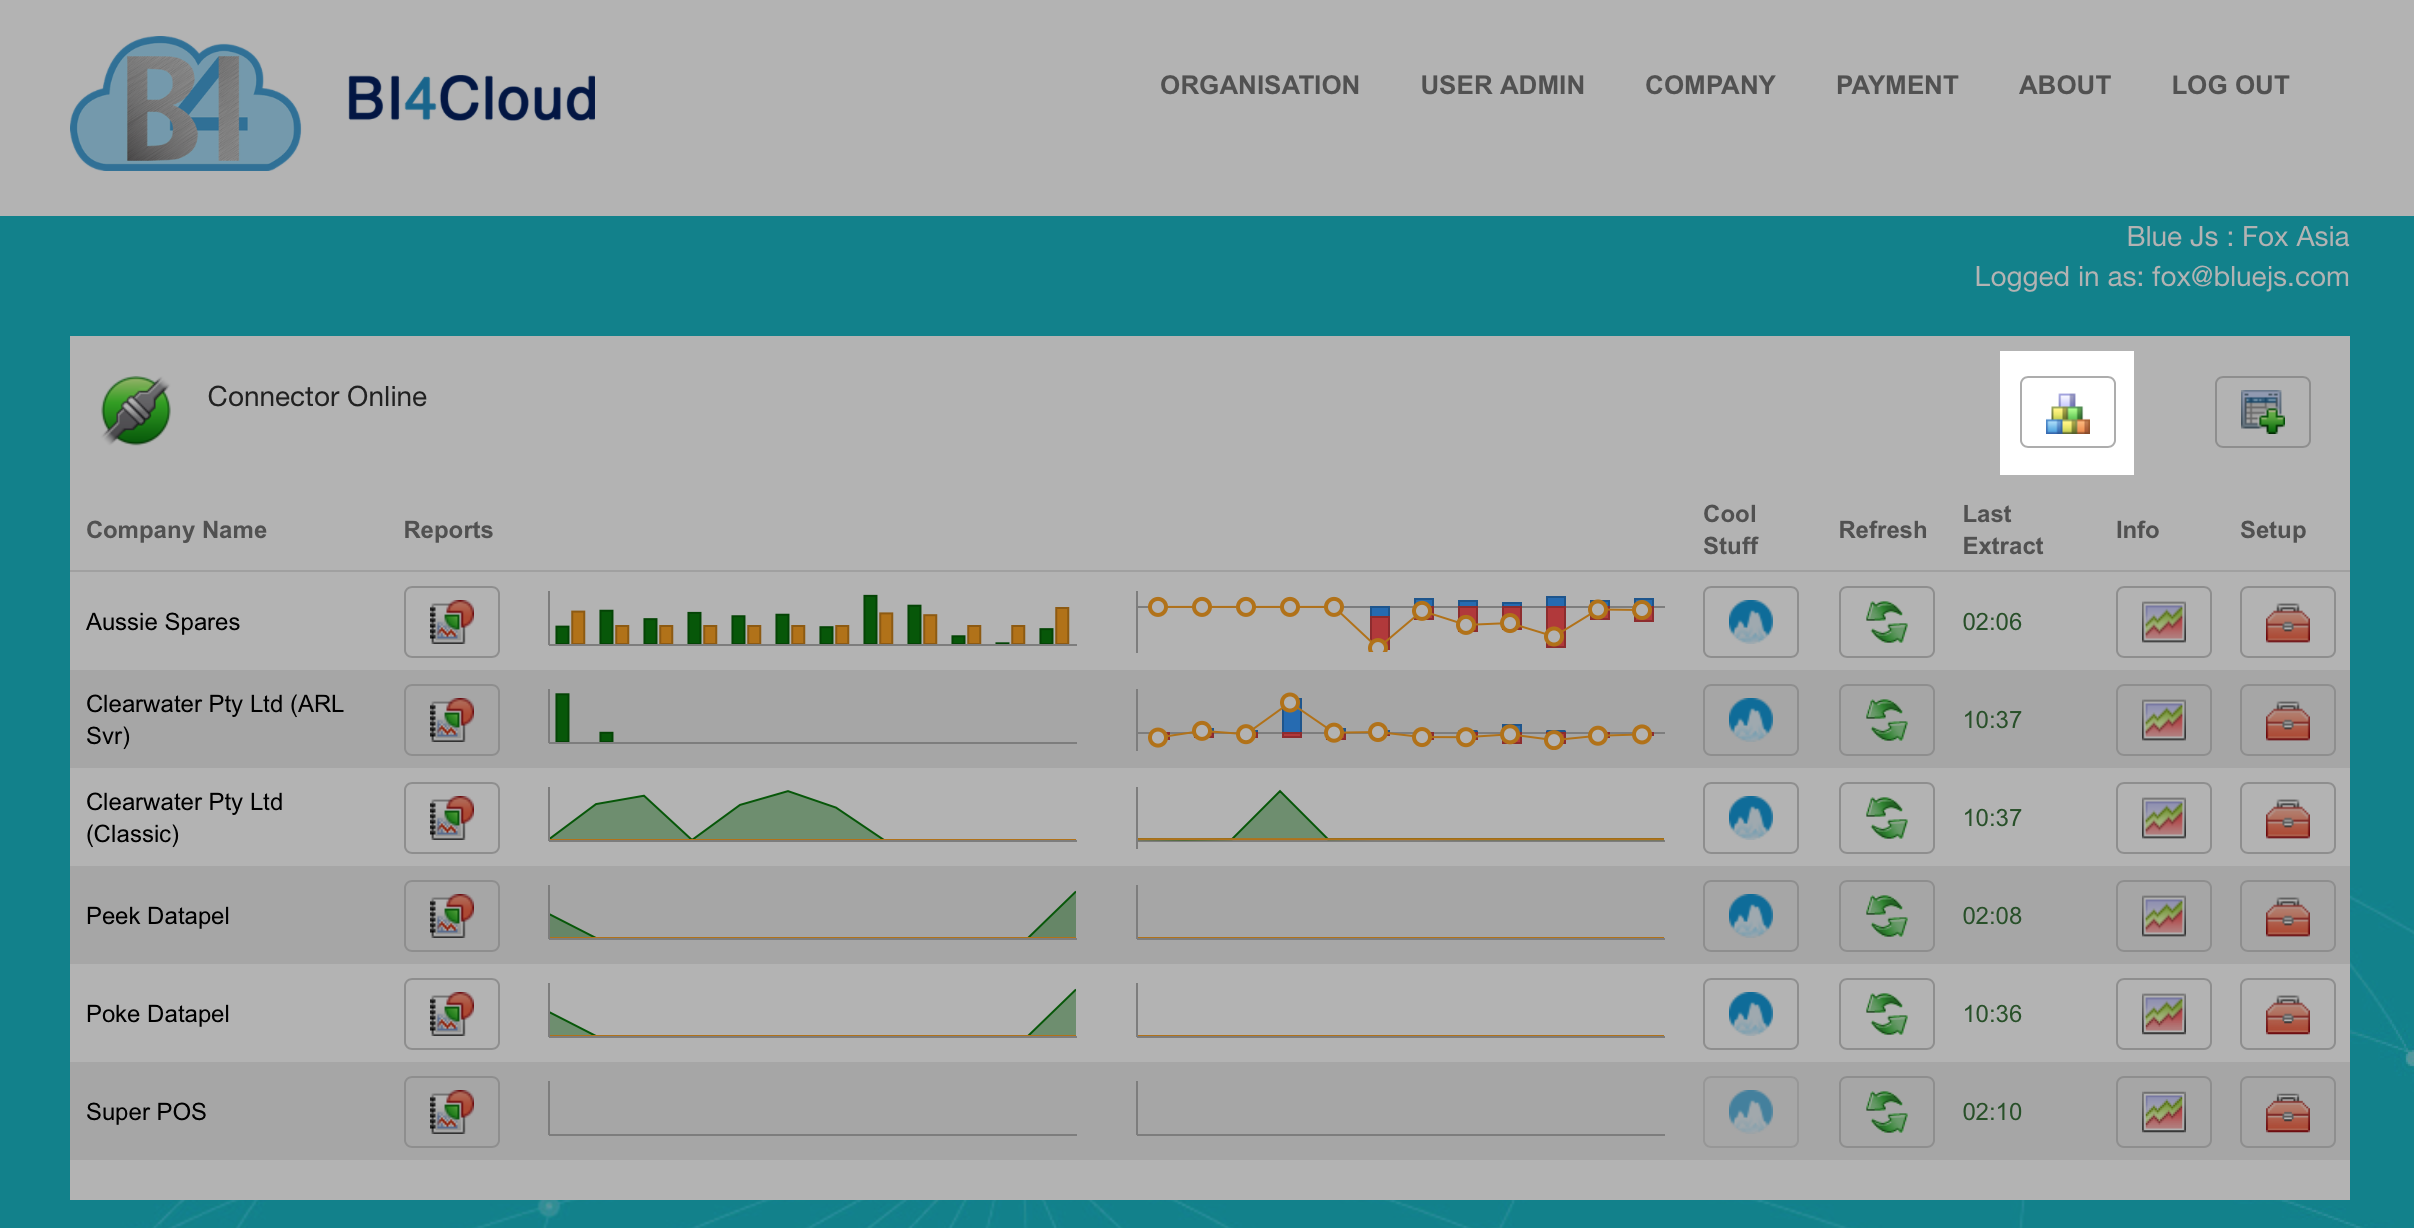Refresh data for Super POS
This screenshot has height=1228, width=2414.
point(1886,1112)
